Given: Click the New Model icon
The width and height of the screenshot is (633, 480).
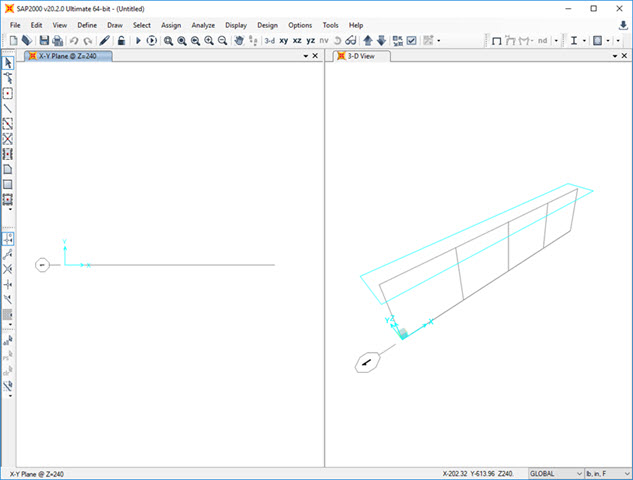Looking at the screenshot, I should [x=12, y=41].
